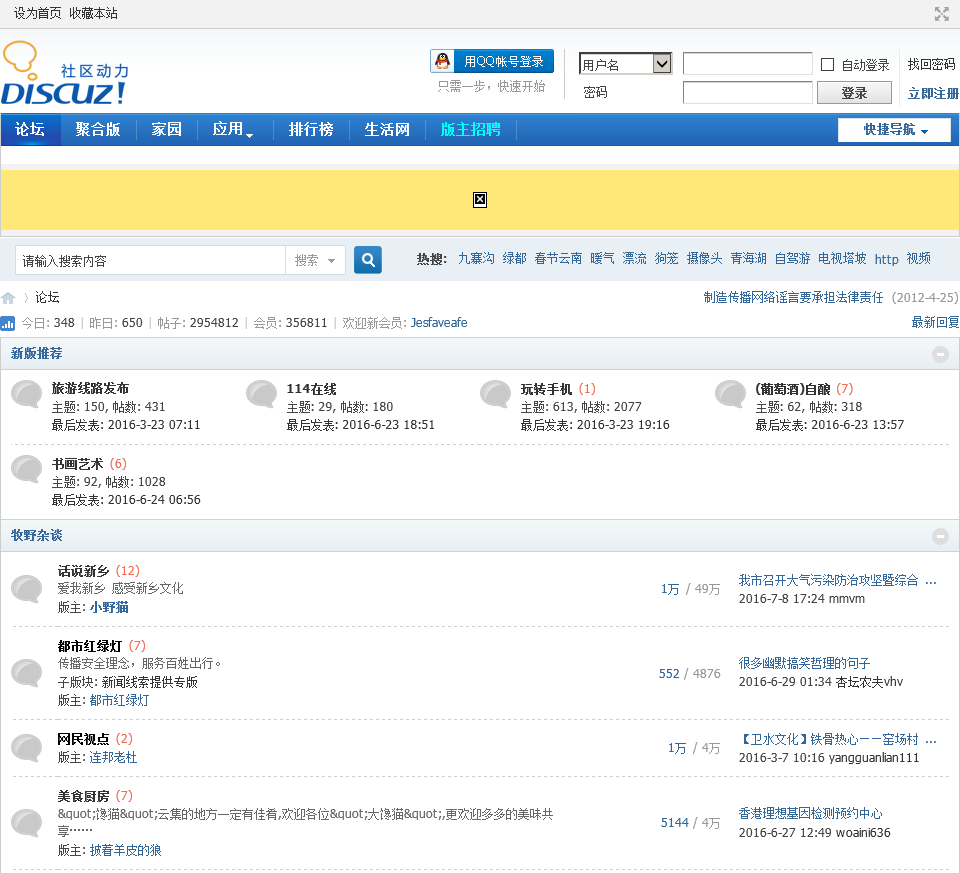Viewport: 960px width, 873px height.
Task: Click the bubble icon beside 都市红绿灯
Action: (x=27, y=673)
